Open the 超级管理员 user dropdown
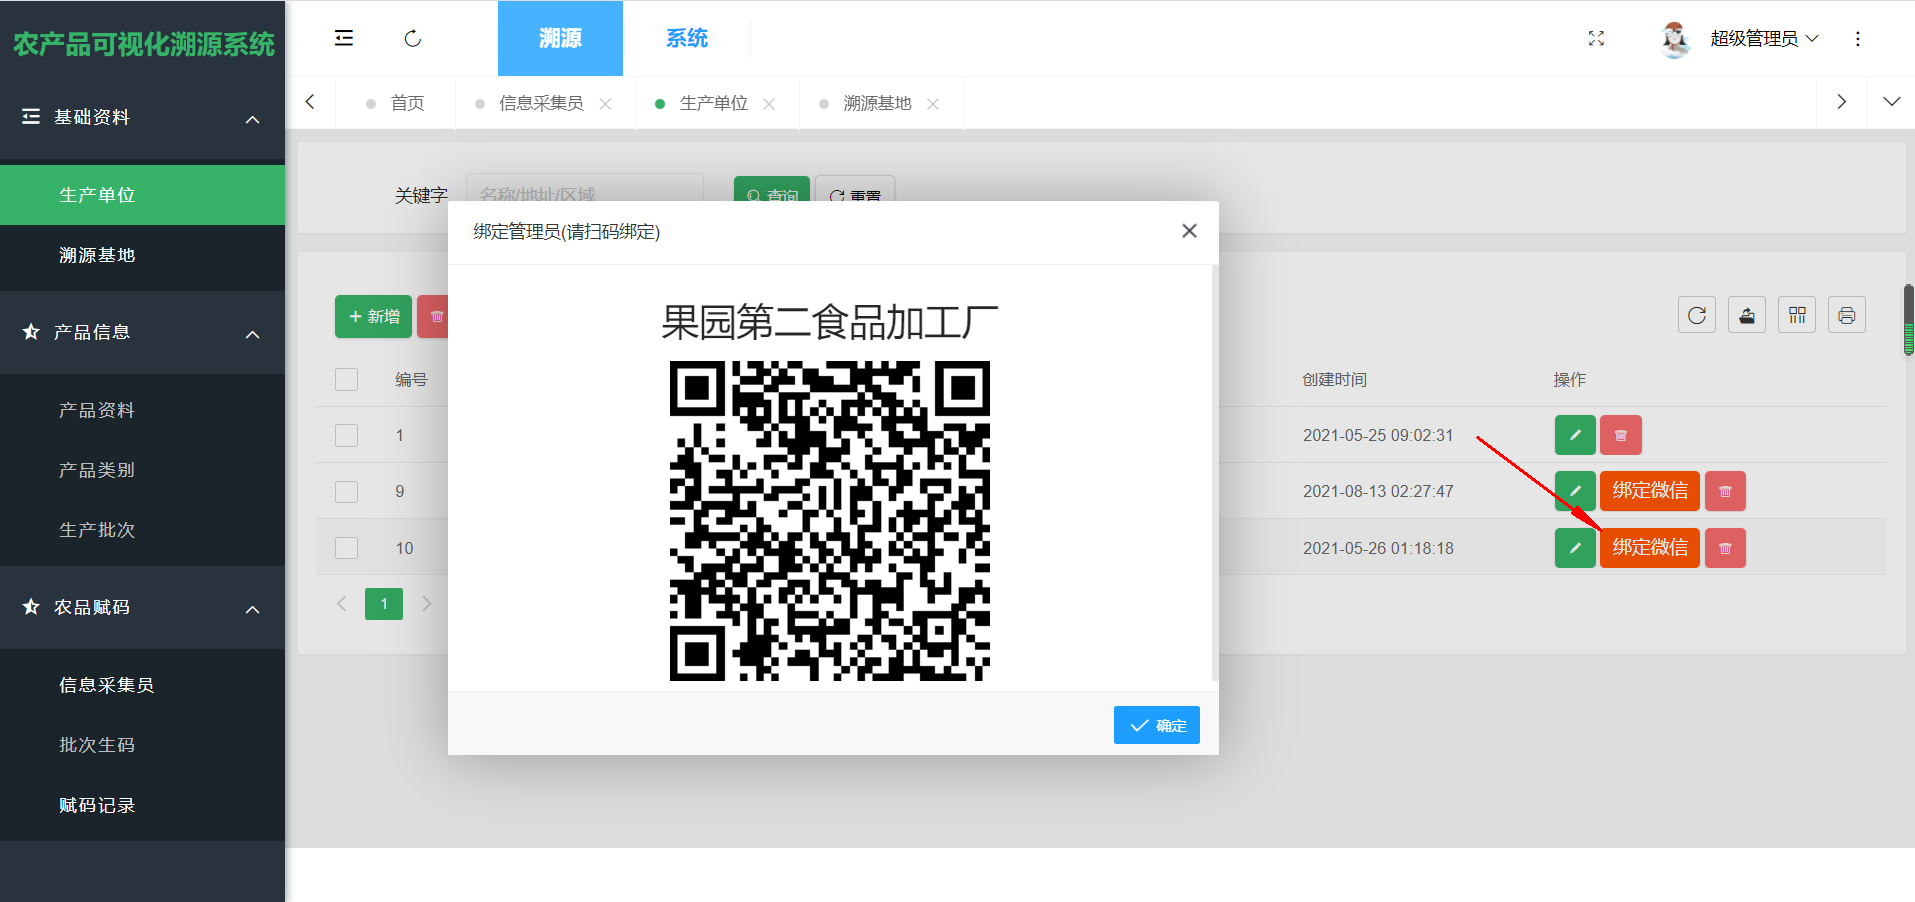This screenshot has width=1915, height=902. tap(1764, 39)
